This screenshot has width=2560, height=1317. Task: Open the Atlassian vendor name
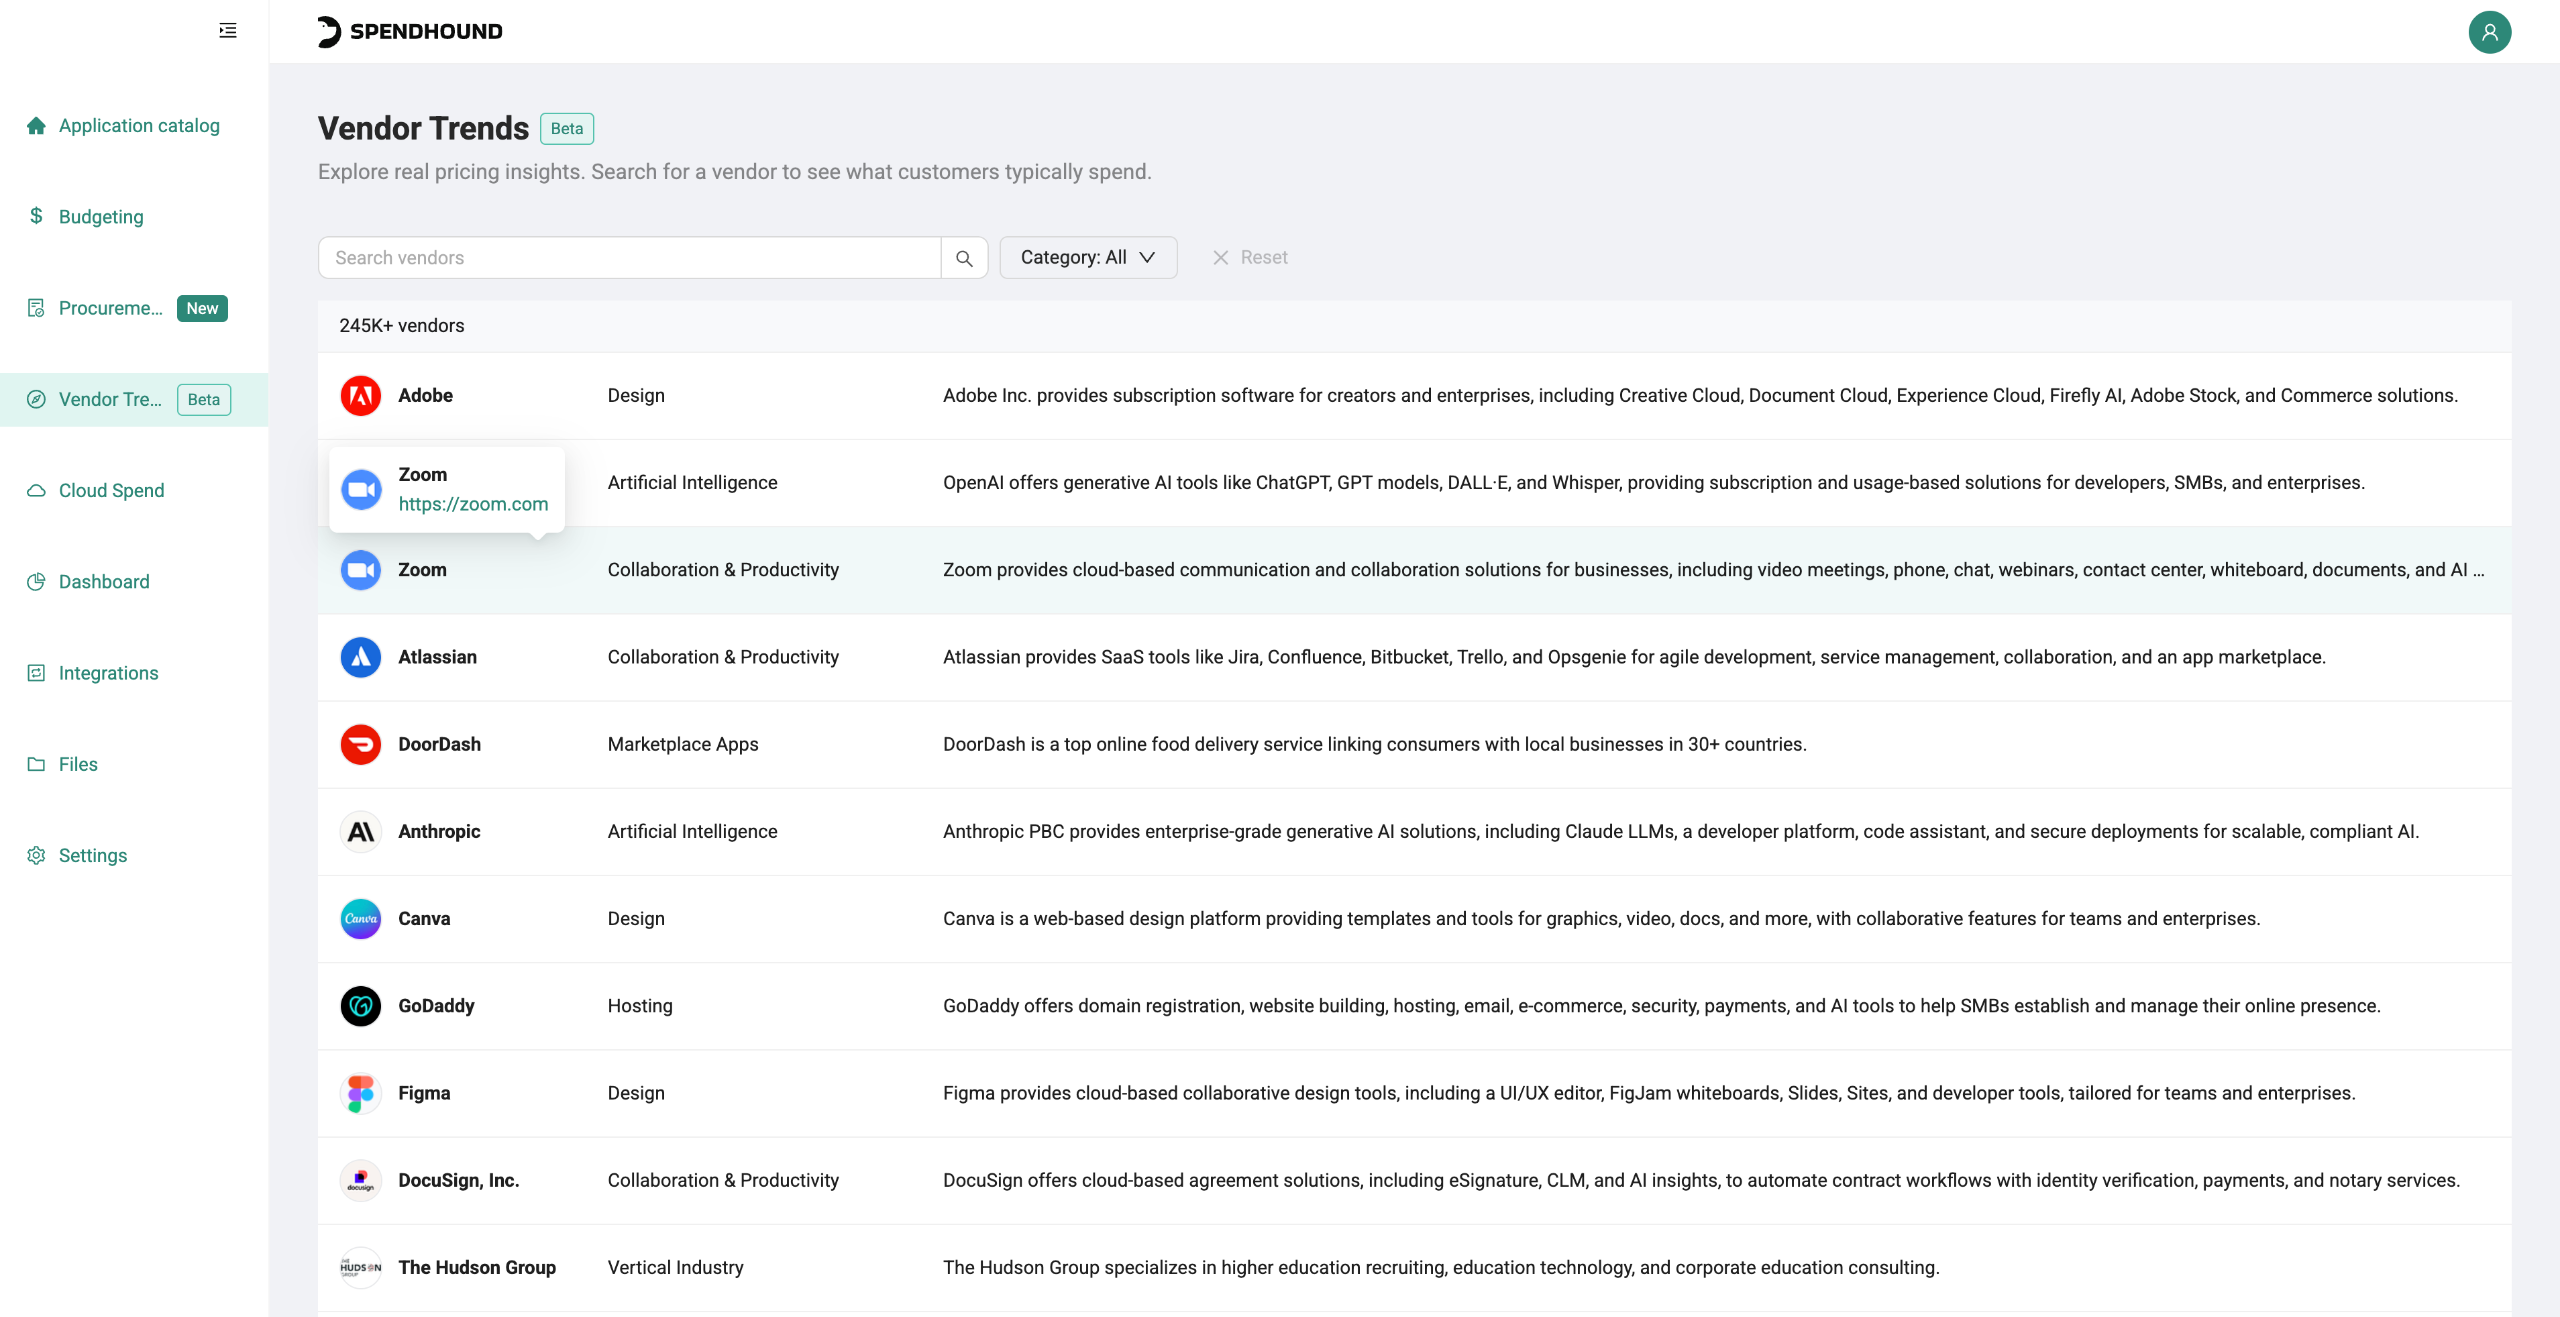[437, 657]
